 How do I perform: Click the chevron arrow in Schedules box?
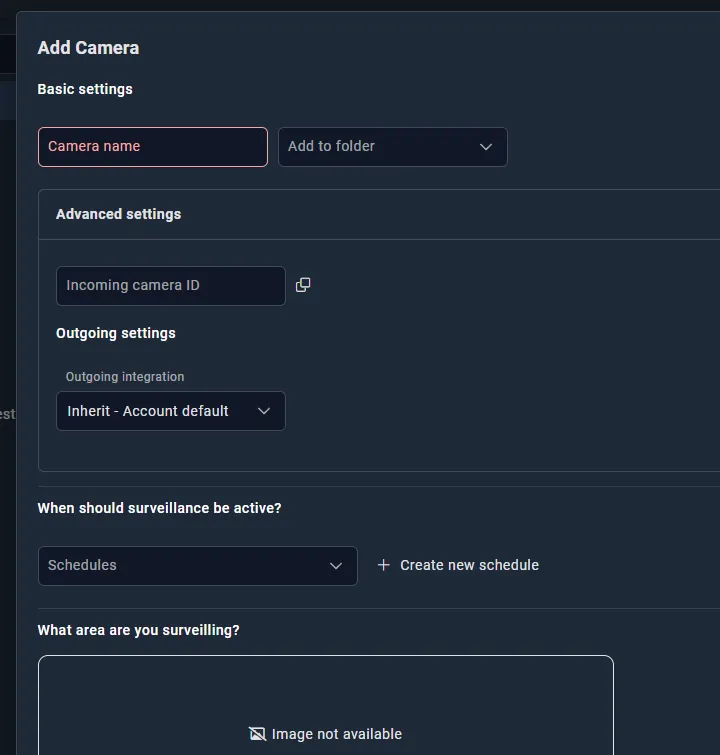(x=336, y=566)
